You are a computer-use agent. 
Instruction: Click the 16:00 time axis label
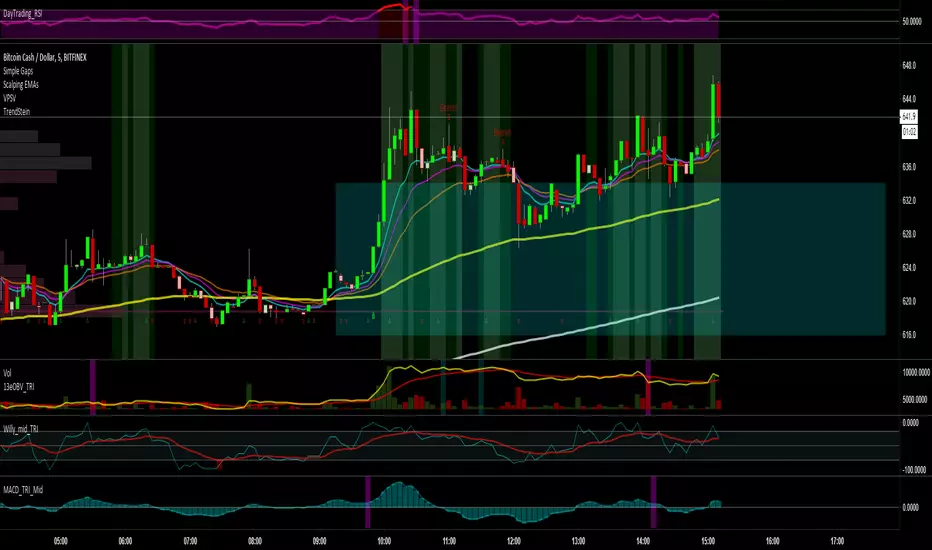click(x=772, y=541)
